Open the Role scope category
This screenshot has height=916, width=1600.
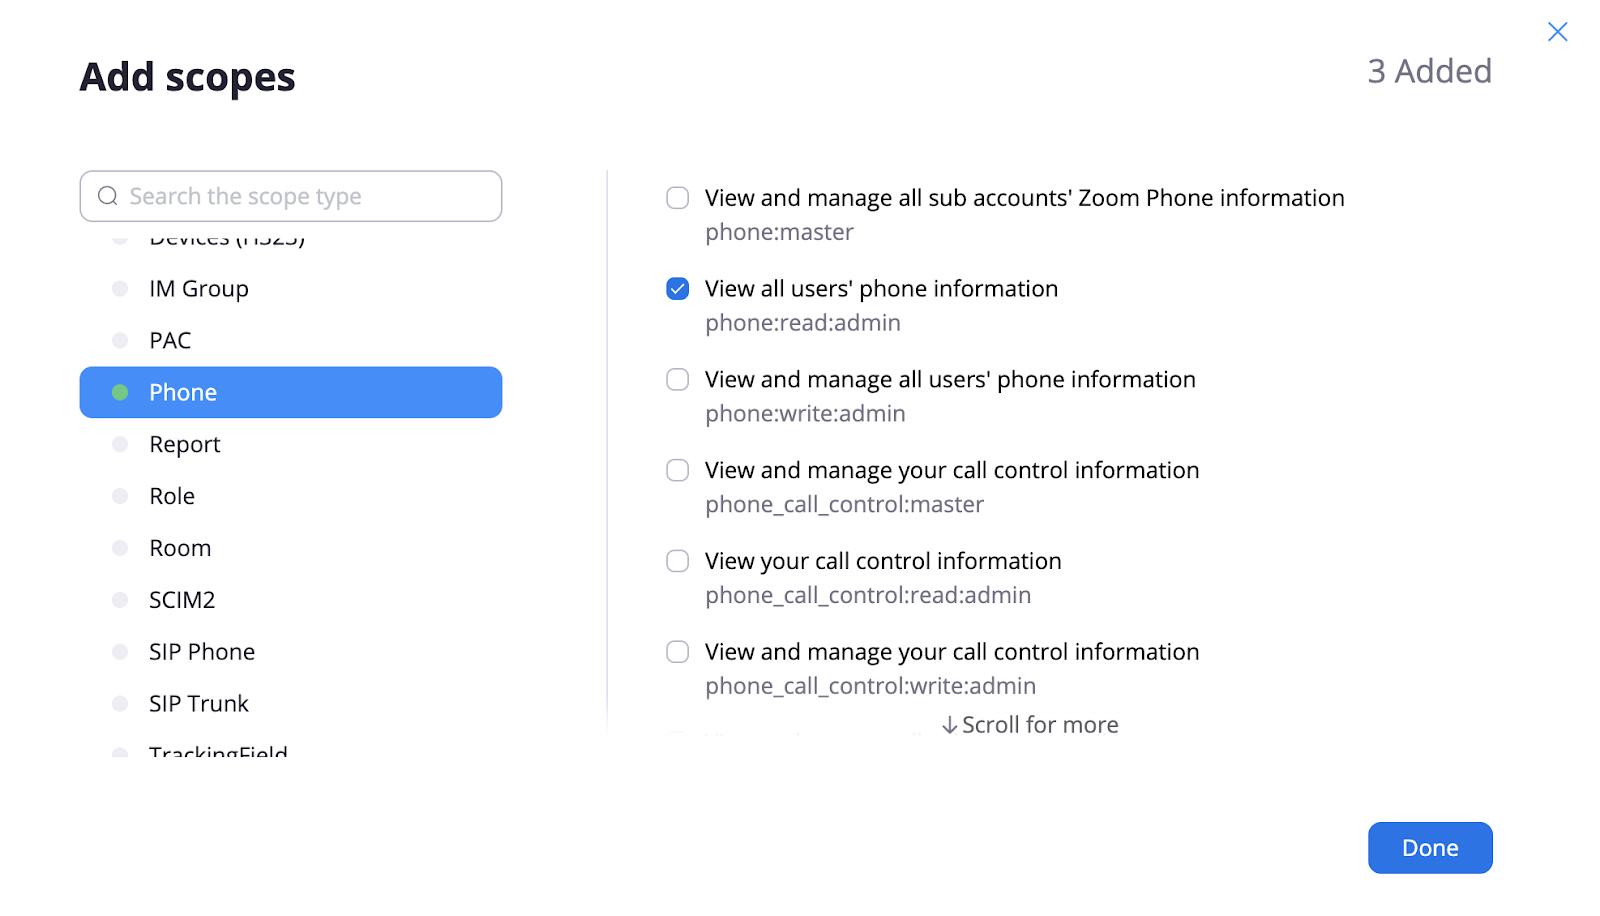[x=172, y=497]
